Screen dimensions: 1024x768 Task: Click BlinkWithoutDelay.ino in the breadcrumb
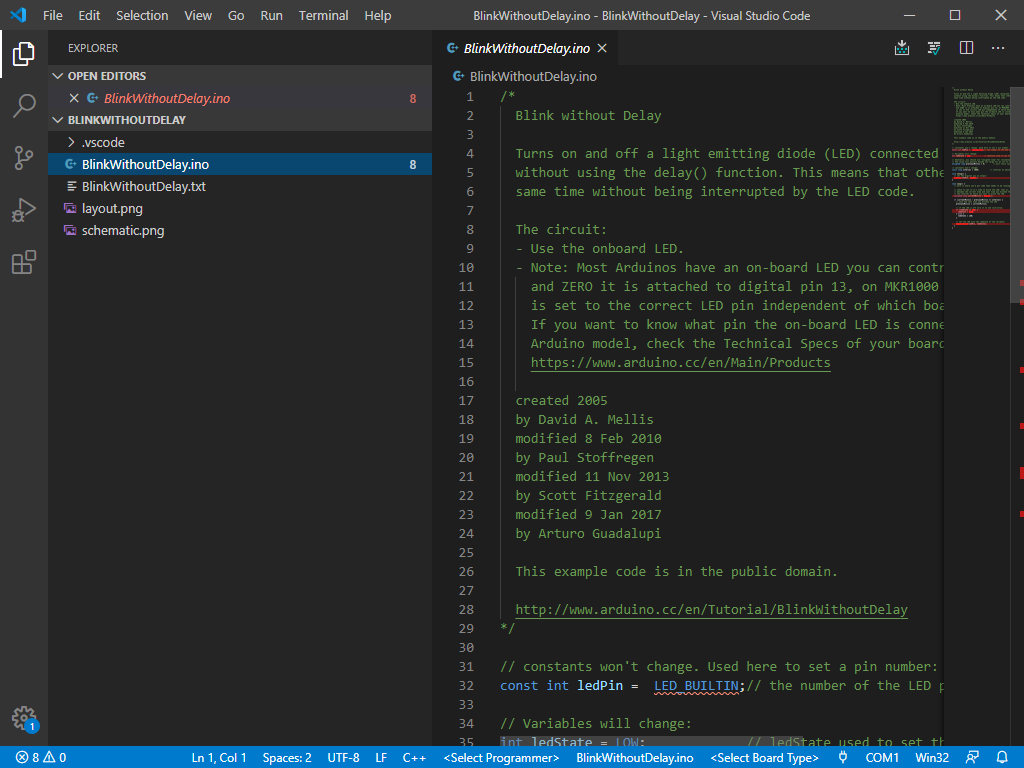(x=532, y=76)
